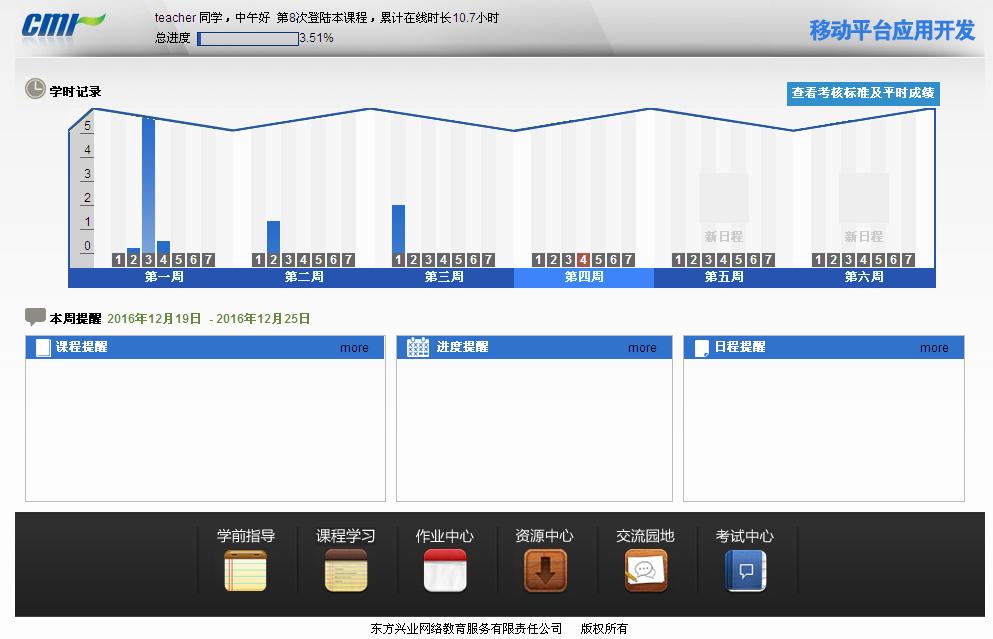Open more in 进度提醒 panel
The image size is (993, 639).
point(642,348)
